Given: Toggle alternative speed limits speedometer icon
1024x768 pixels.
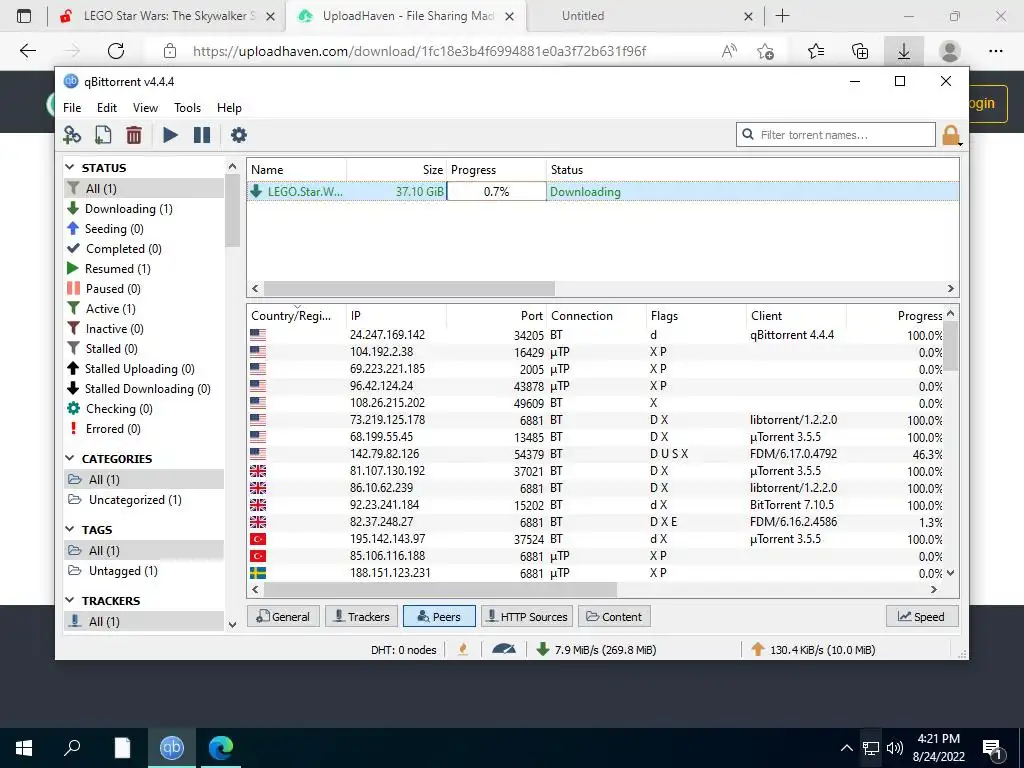Looking at the screenshot, I should [x=504, y=649].
